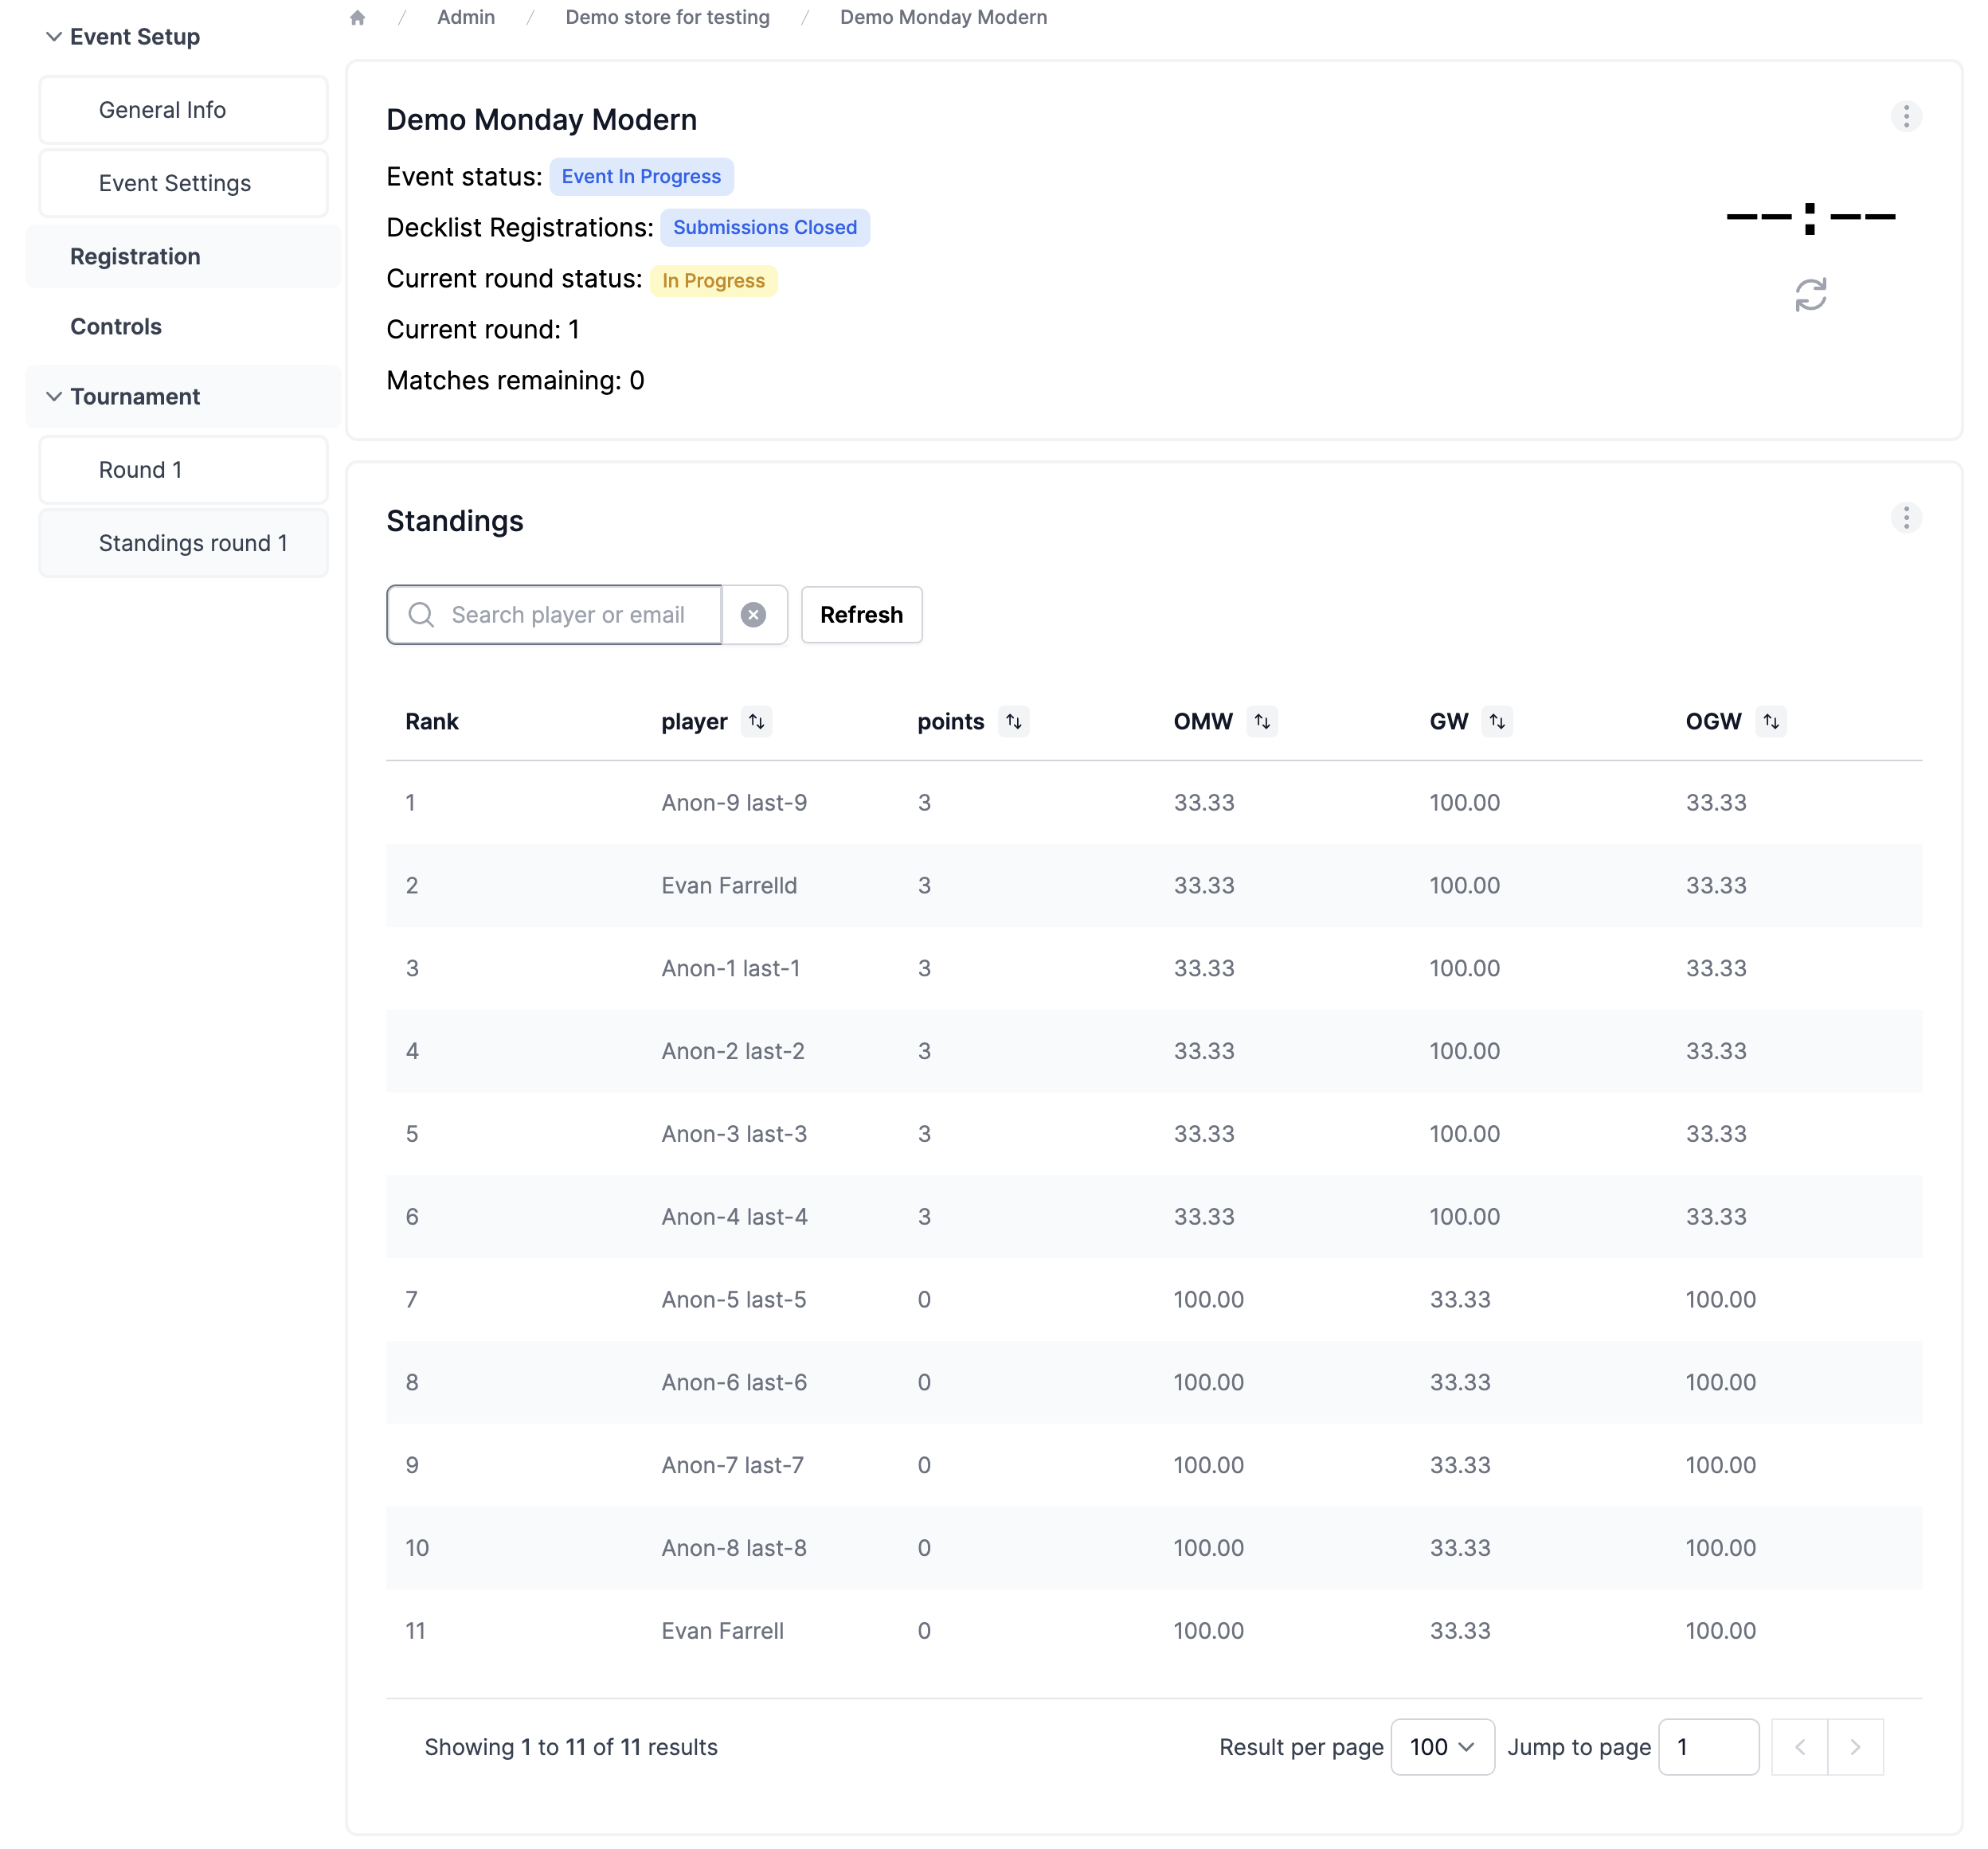
Task: Follow the Demo store for testing breadcrumb
Action: click(667, 18)
